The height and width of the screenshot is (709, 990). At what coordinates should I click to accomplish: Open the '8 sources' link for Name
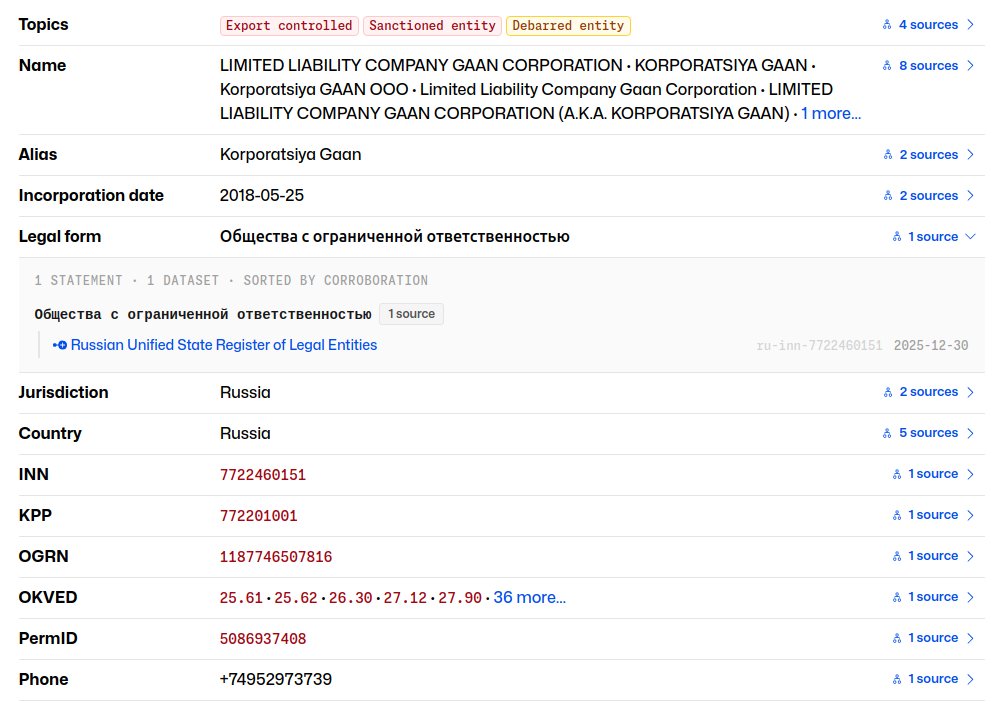pyautogui.click(x=928, y=66)
